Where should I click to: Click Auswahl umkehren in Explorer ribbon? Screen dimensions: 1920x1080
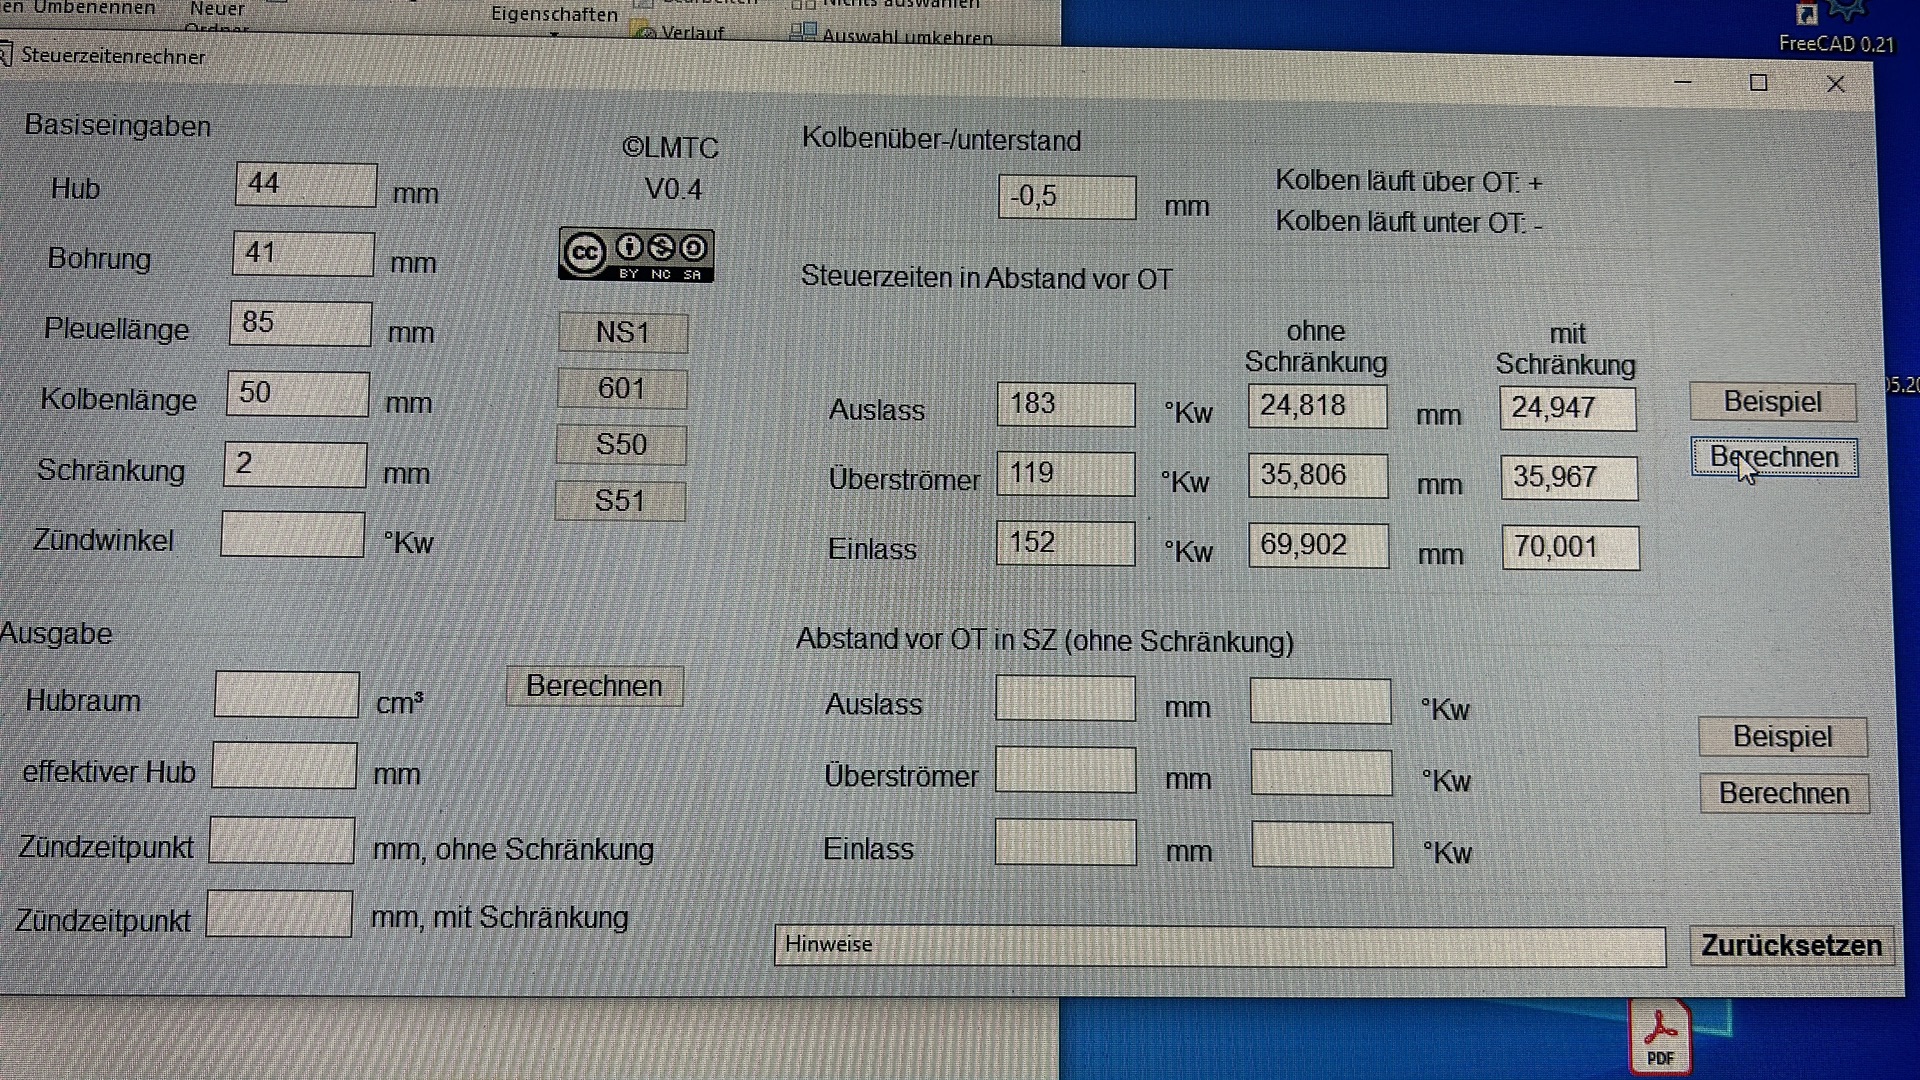click(x=907, y=37)
